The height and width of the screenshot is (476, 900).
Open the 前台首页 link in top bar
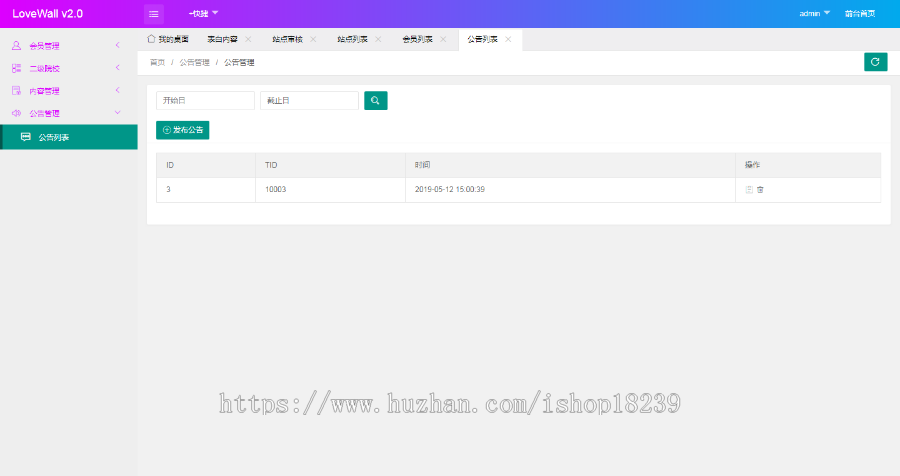[860, 13]
